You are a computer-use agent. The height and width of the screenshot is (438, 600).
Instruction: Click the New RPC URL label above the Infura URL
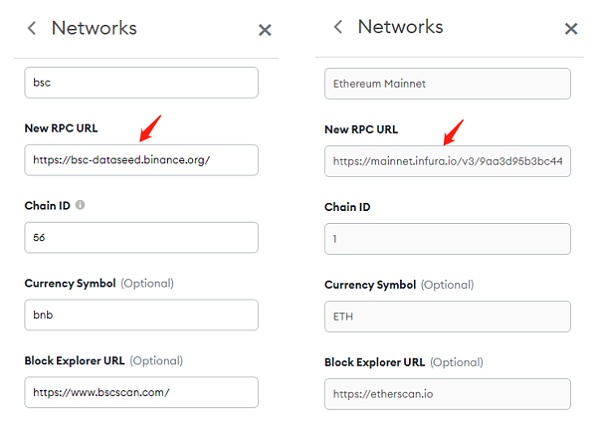pos(361,130)
